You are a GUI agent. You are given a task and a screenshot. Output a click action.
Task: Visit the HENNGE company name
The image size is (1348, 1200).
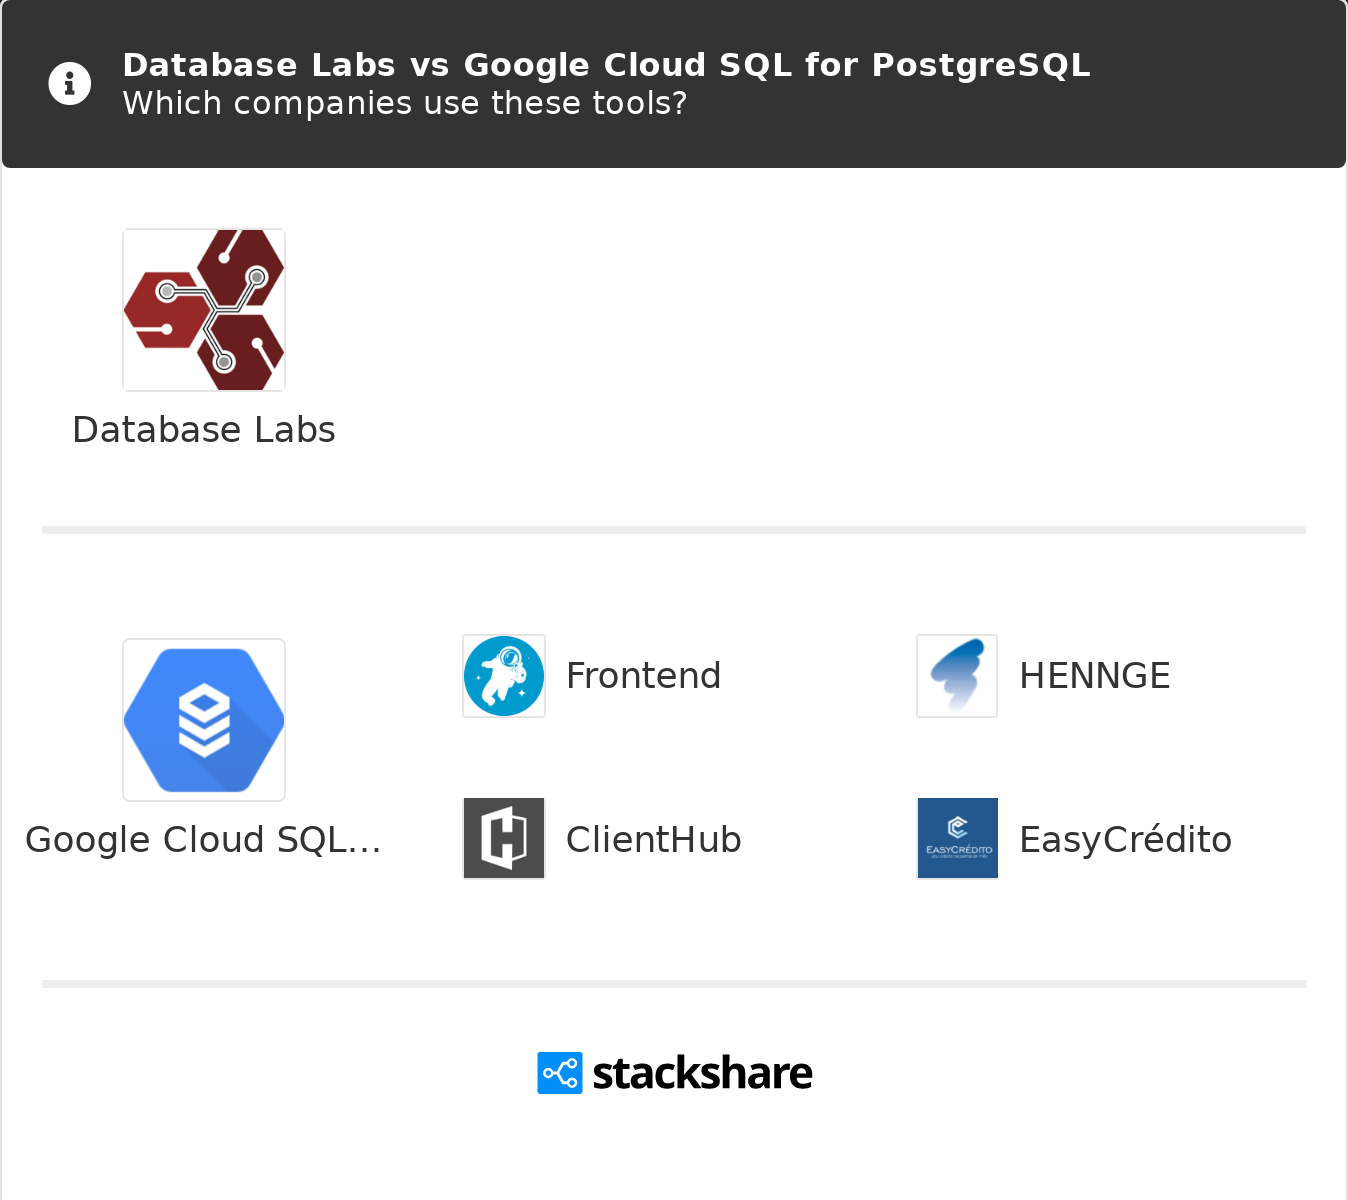pyautogui.click(x=1095, y=676)
